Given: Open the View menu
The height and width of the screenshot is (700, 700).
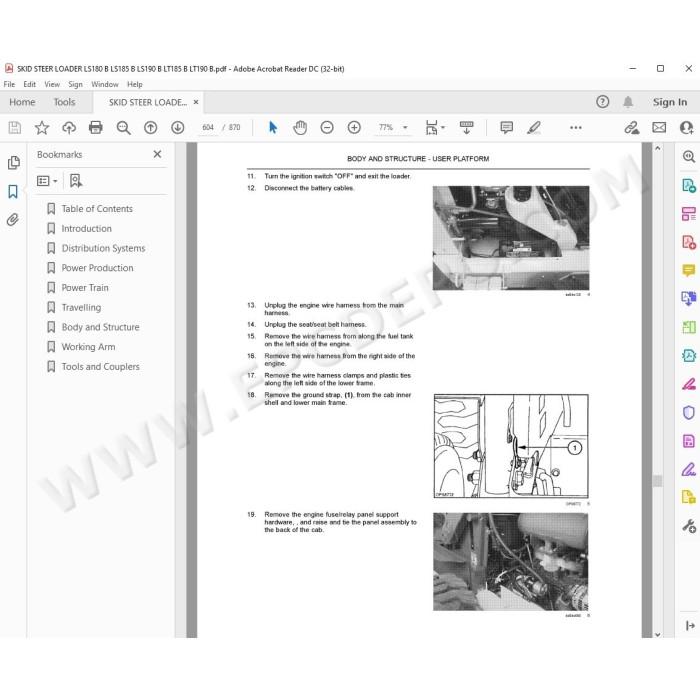Looking at the screenshot, I should [x=52, y=84].
